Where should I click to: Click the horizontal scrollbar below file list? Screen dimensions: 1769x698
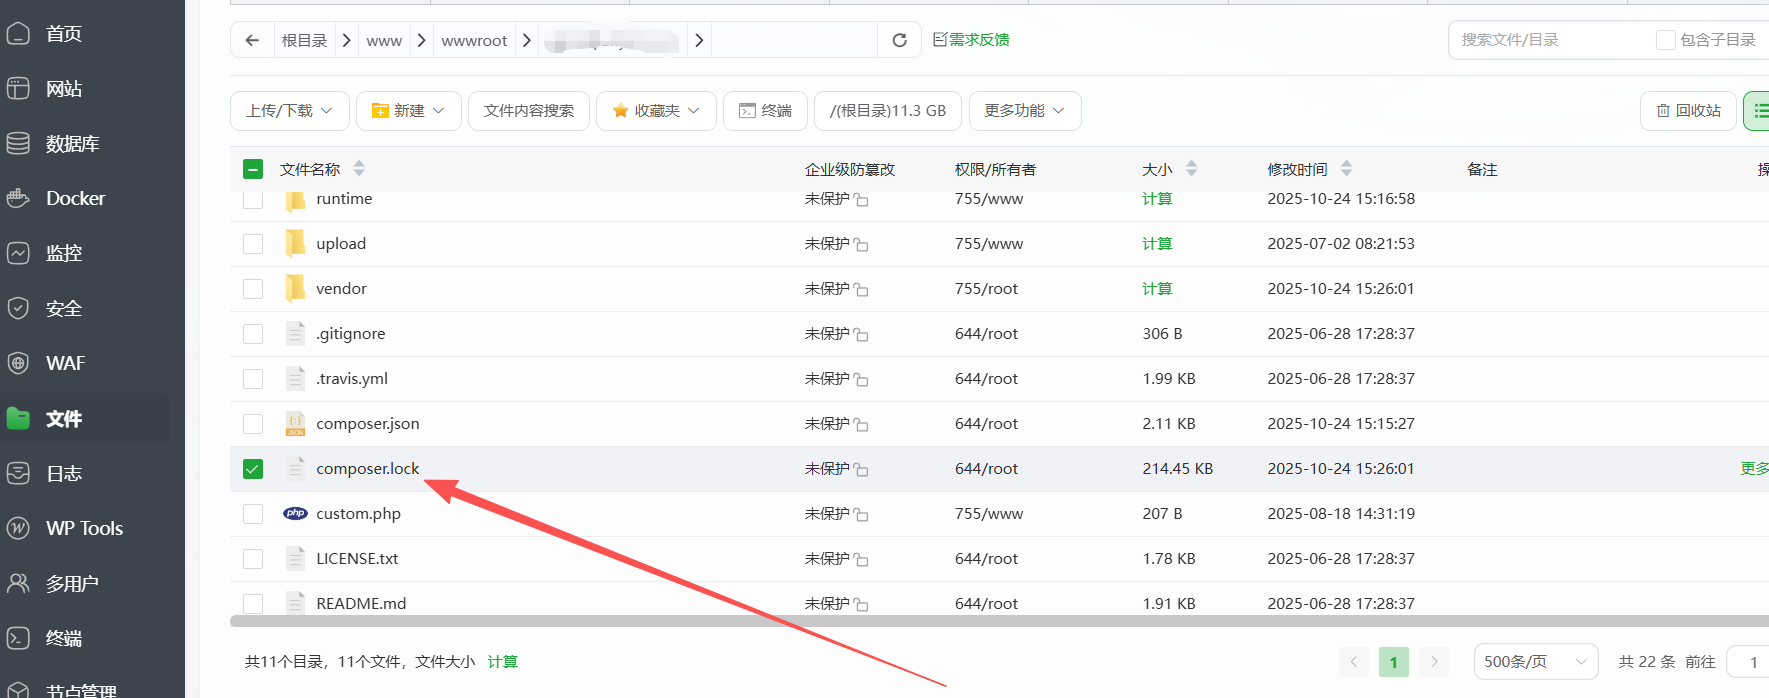[x=999, y=621]
